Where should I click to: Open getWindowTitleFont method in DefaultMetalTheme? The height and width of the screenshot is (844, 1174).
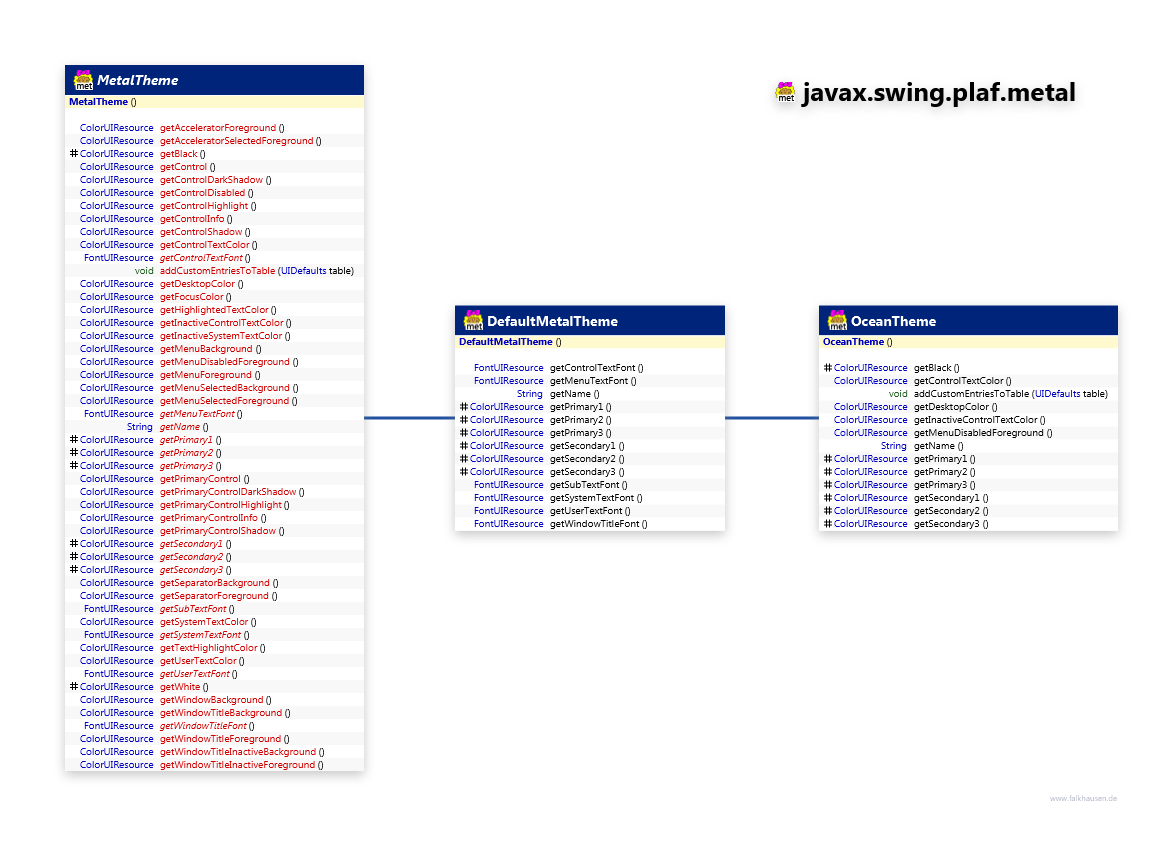pos(595,524)
